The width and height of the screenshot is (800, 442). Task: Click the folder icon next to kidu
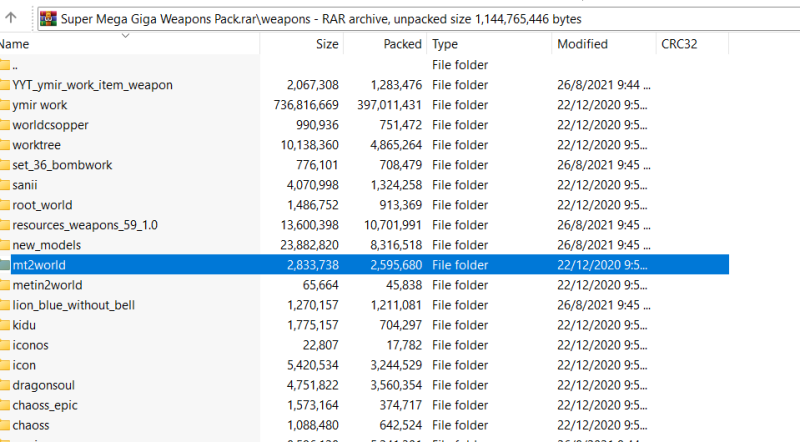(4, 325)
